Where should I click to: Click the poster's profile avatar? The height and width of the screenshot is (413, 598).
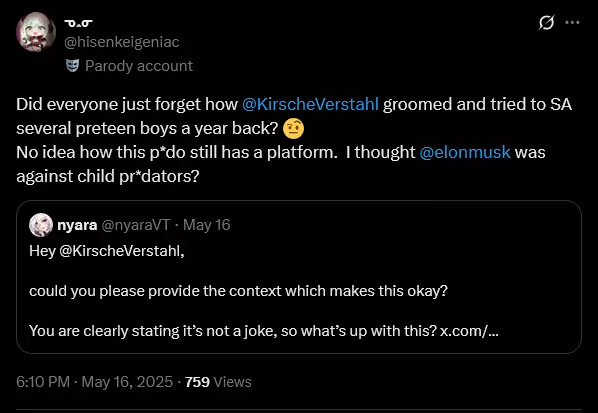36,32
